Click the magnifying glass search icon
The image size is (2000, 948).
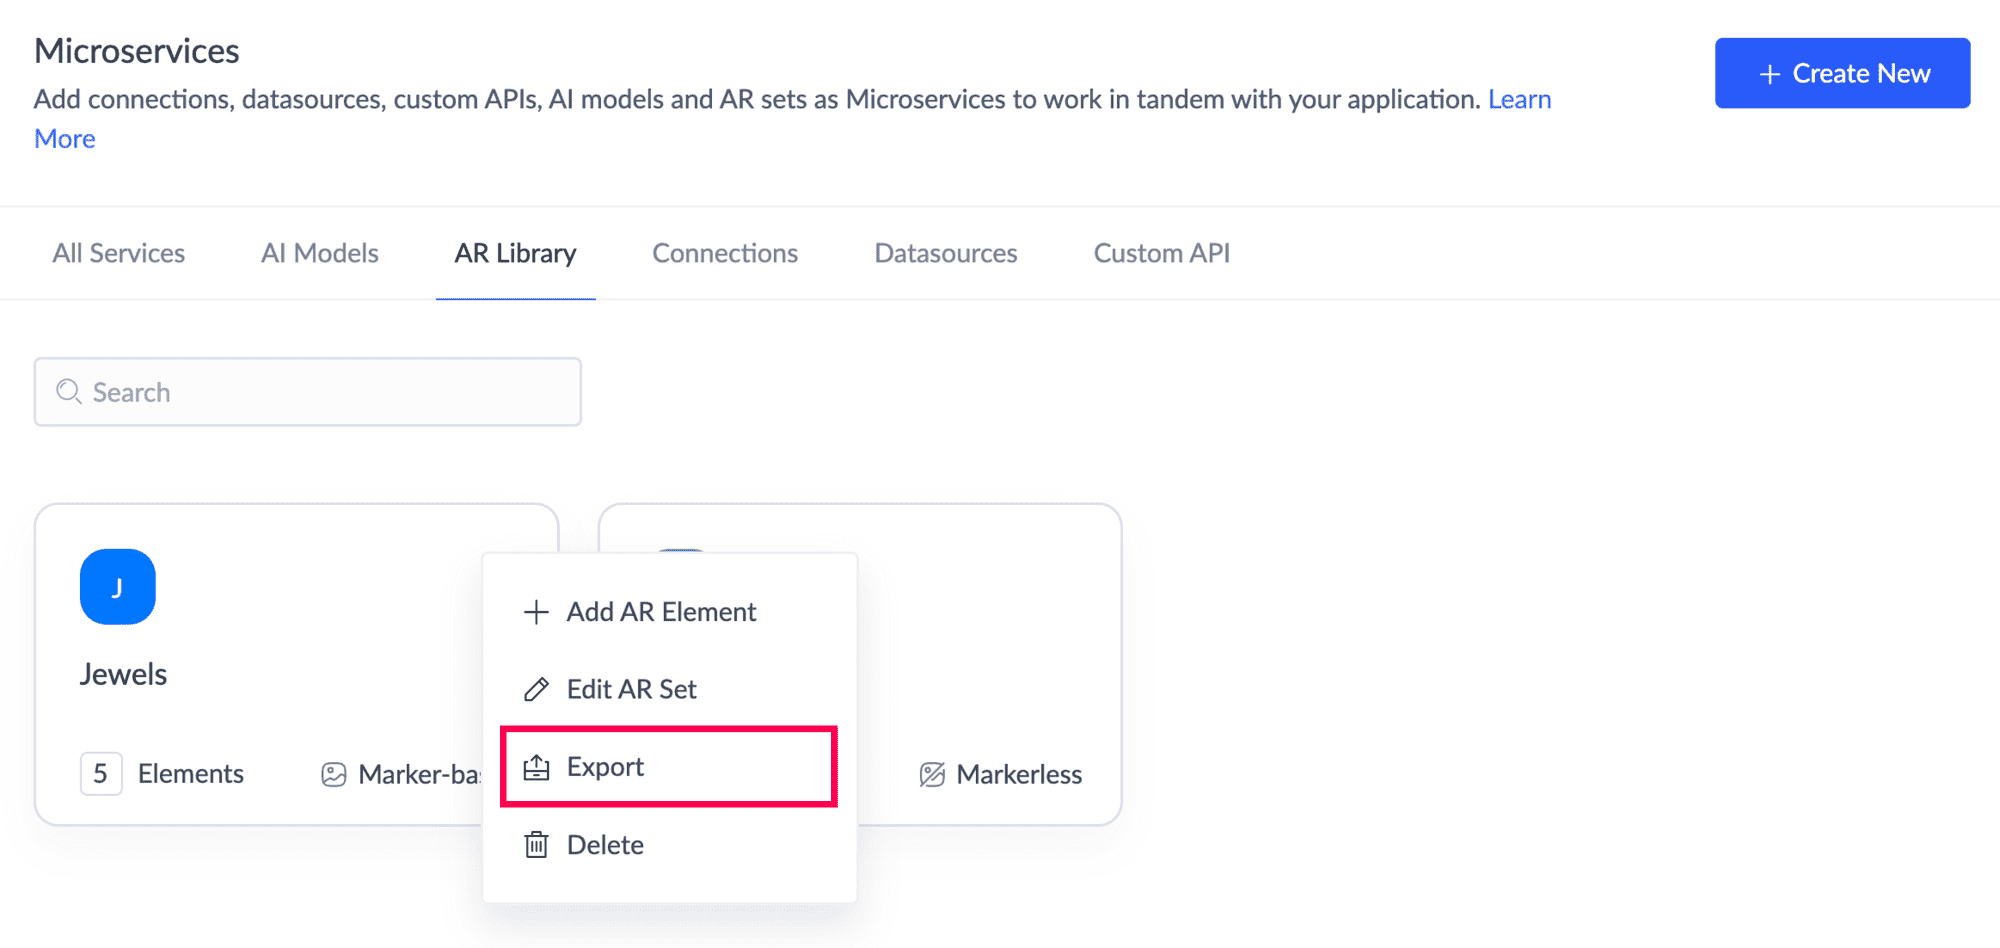tap(68, 392)
